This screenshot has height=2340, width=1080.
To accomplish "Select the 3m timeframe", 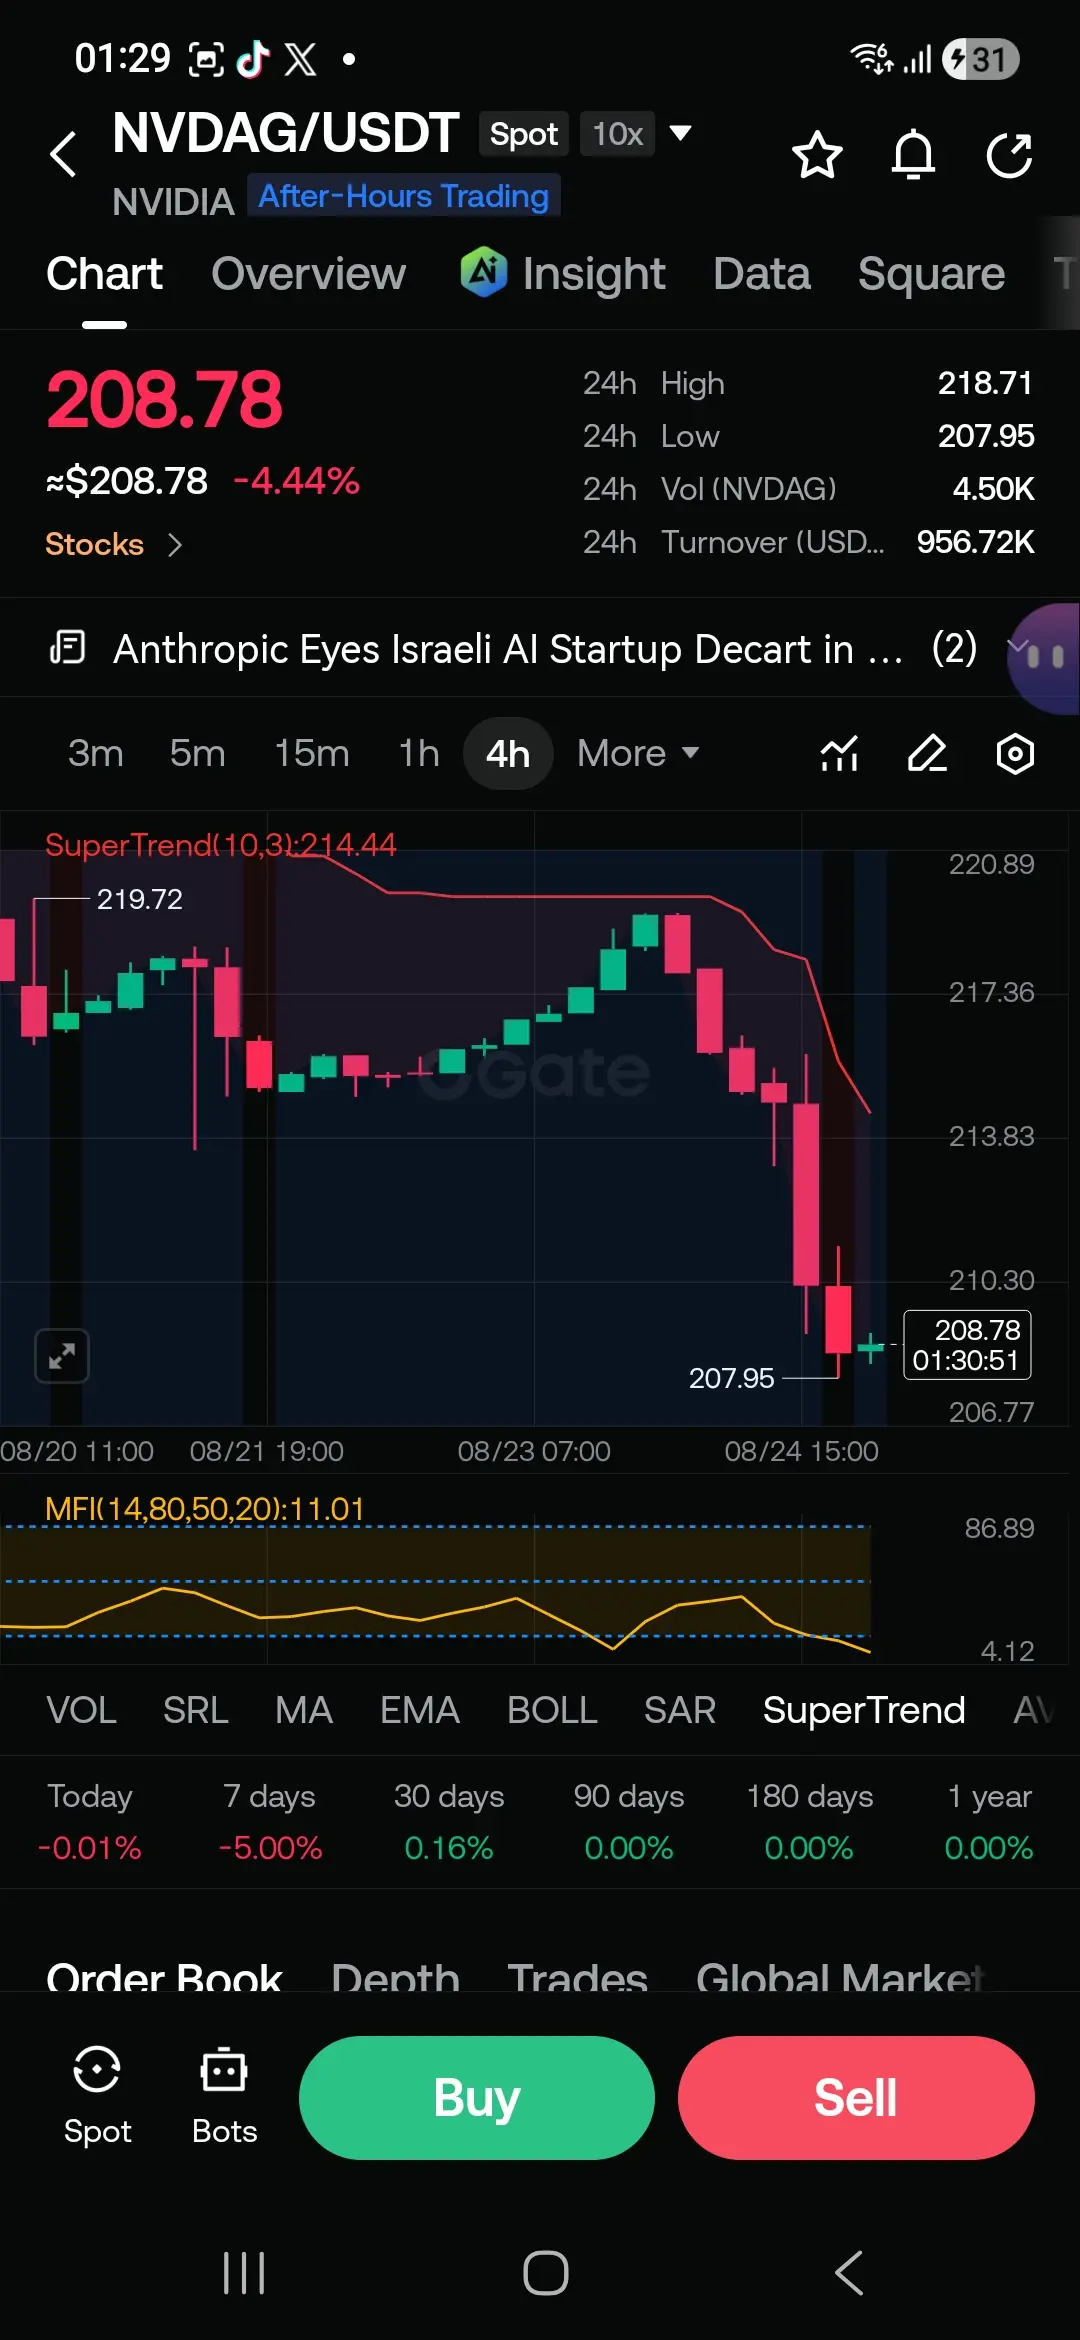I will [x=96, y=753].
